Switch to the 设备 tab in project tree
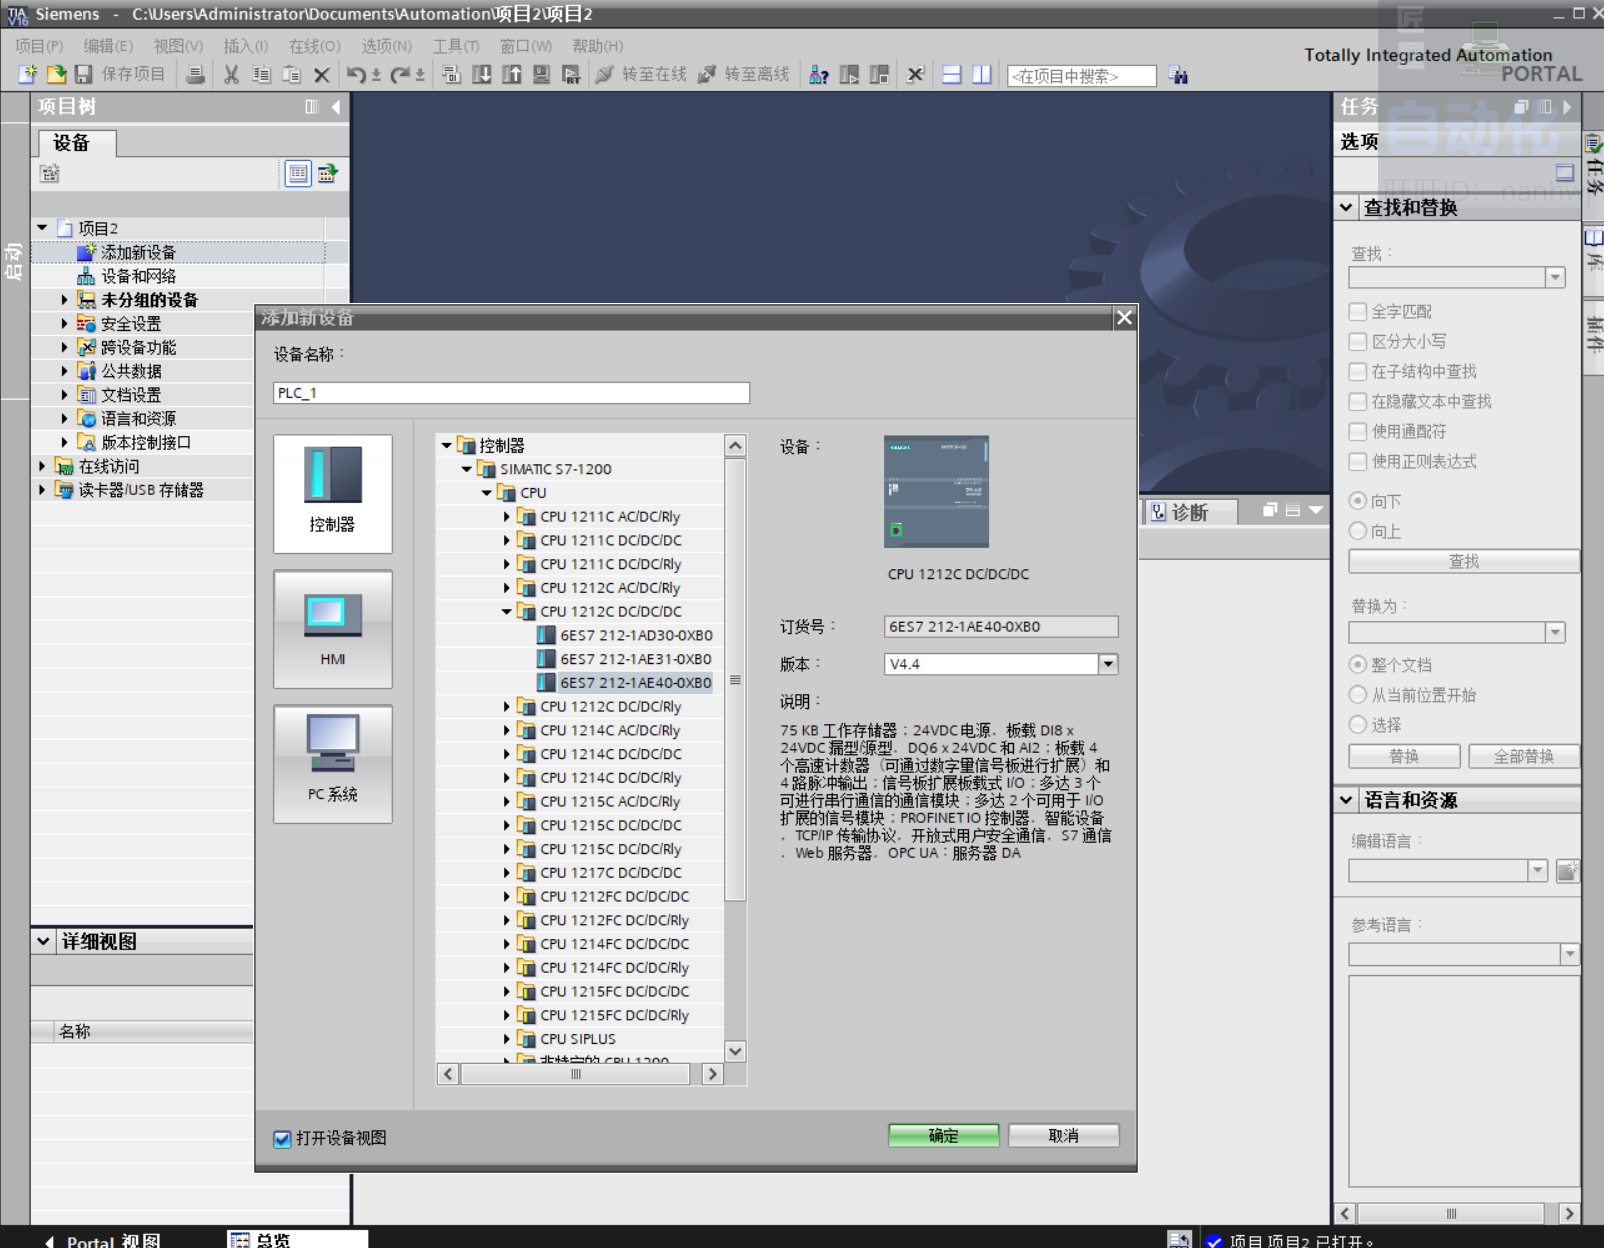 click(77, 143)
